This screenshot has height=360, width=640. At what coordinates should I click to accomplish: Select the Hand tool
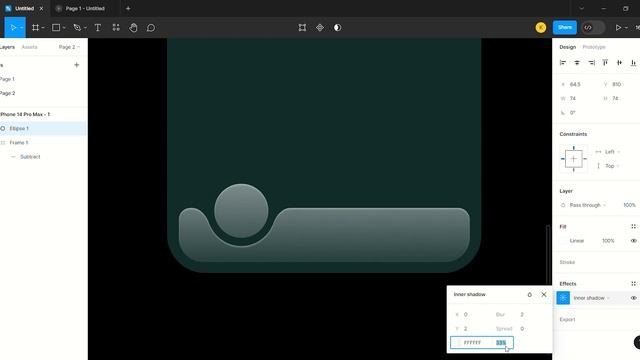133,28
